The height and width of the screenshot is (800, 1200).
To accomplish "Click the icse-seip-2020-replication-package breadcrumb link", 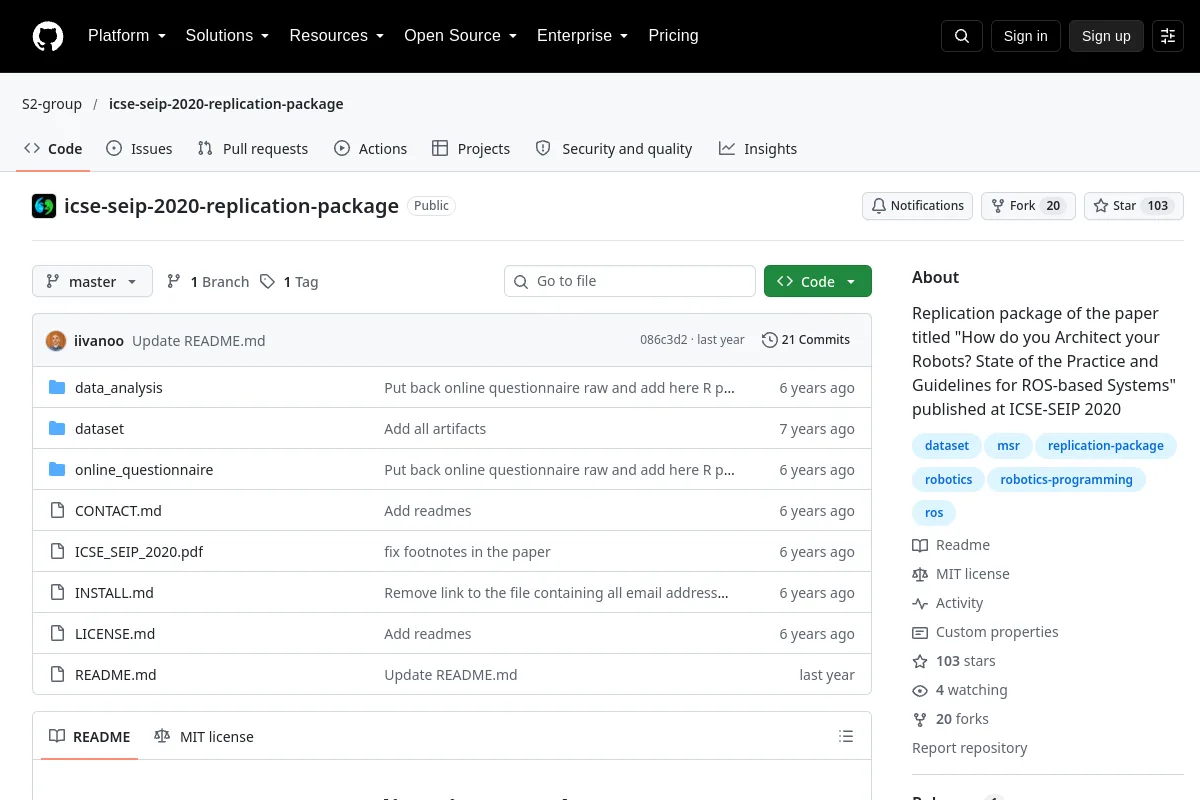I will (x=226, y=104).
